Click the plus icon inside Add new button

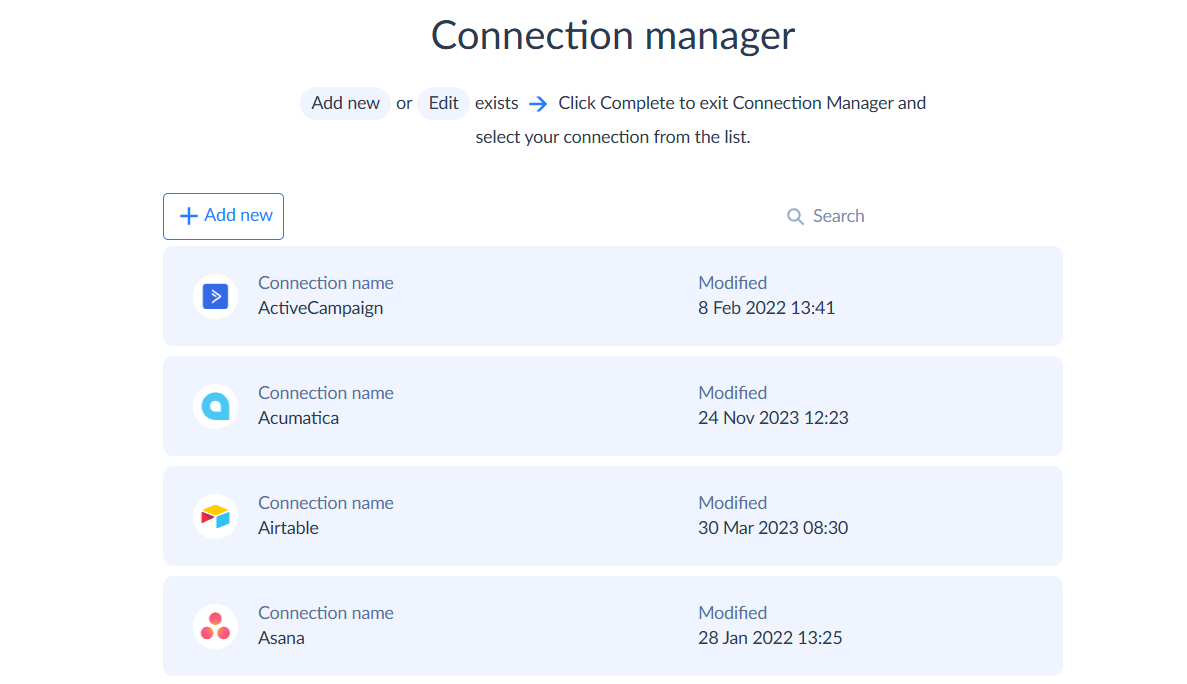189,216
